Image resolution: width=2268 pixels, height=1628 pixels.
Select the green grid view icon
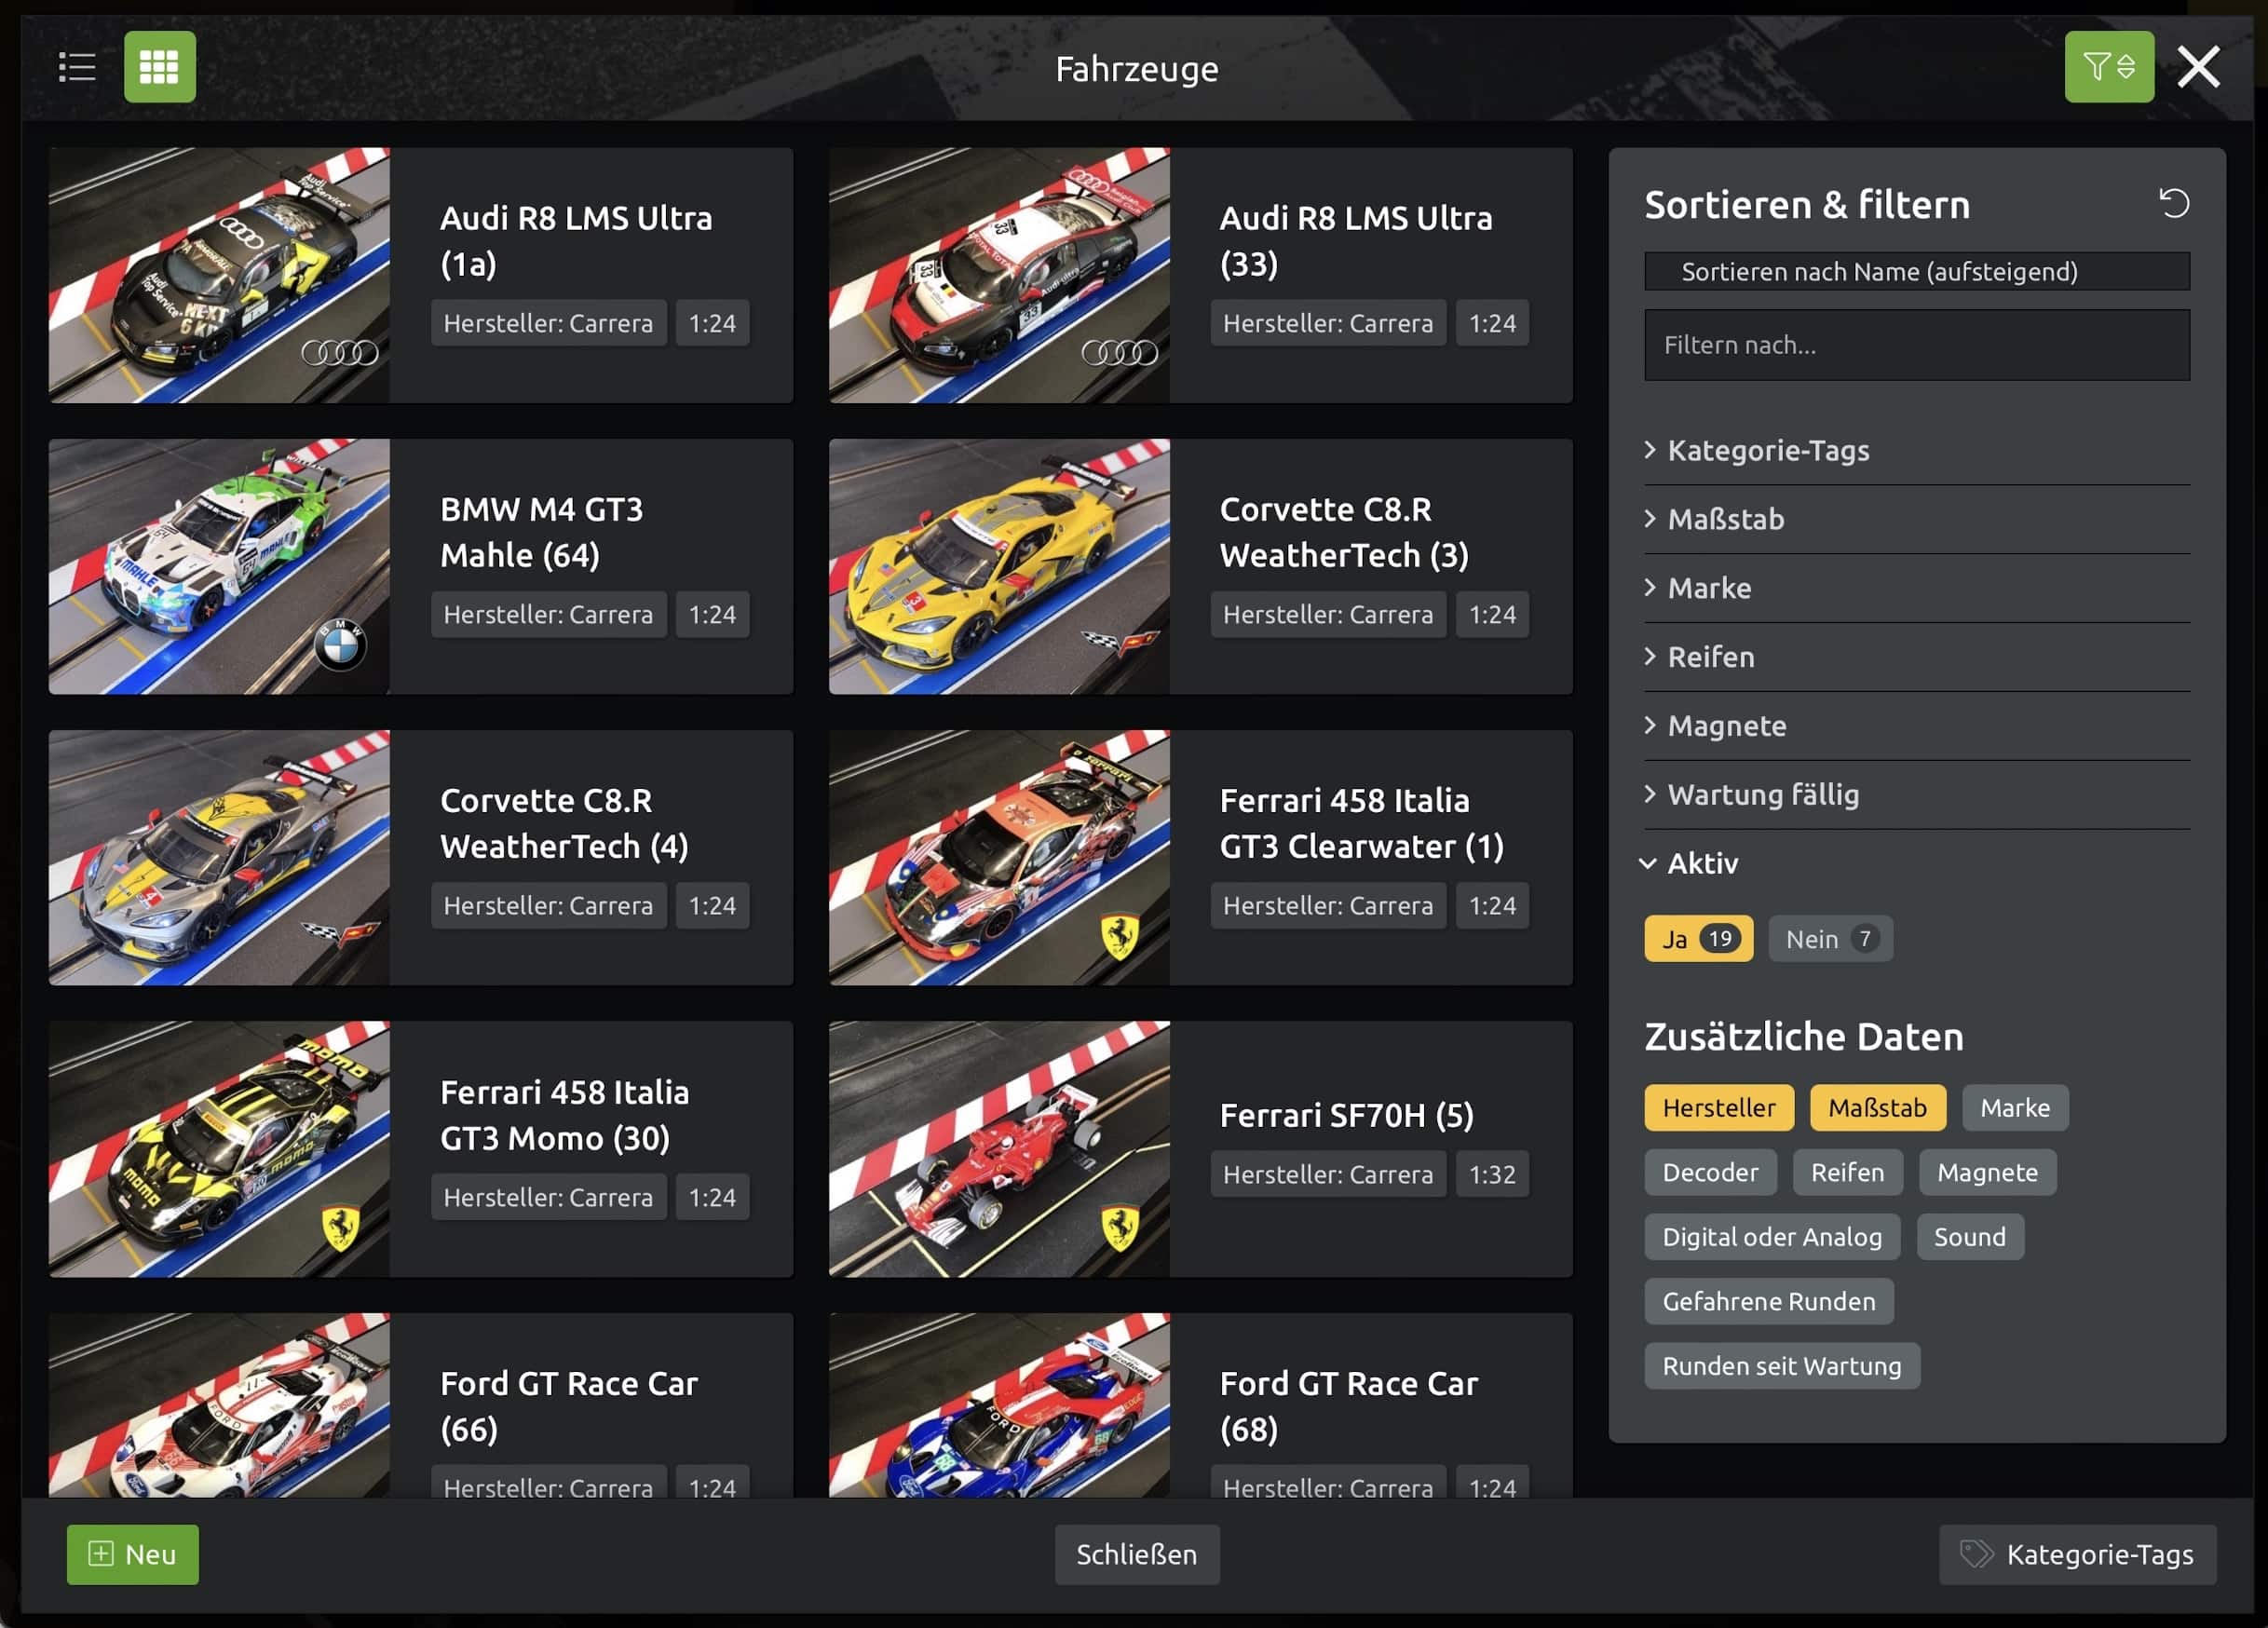coord(160,67)
